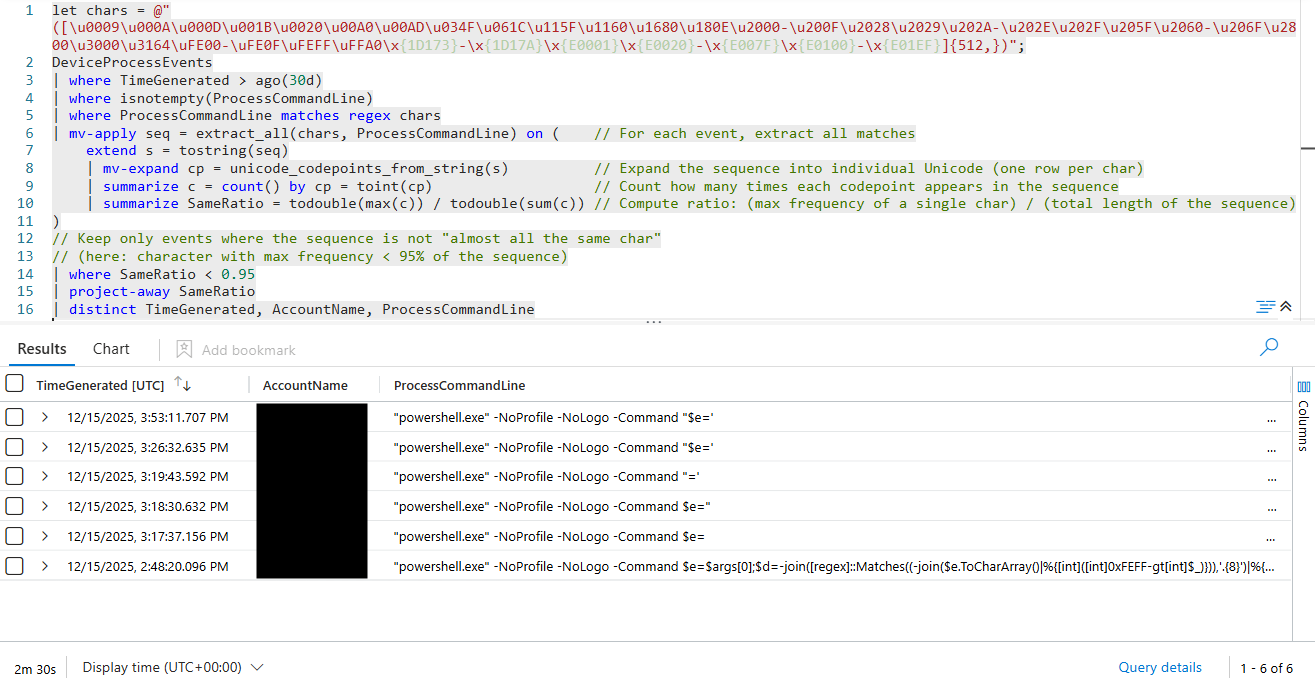Click the Add bookmark icon
Viewport: 1315px width, 682px height.
(184, 349)
